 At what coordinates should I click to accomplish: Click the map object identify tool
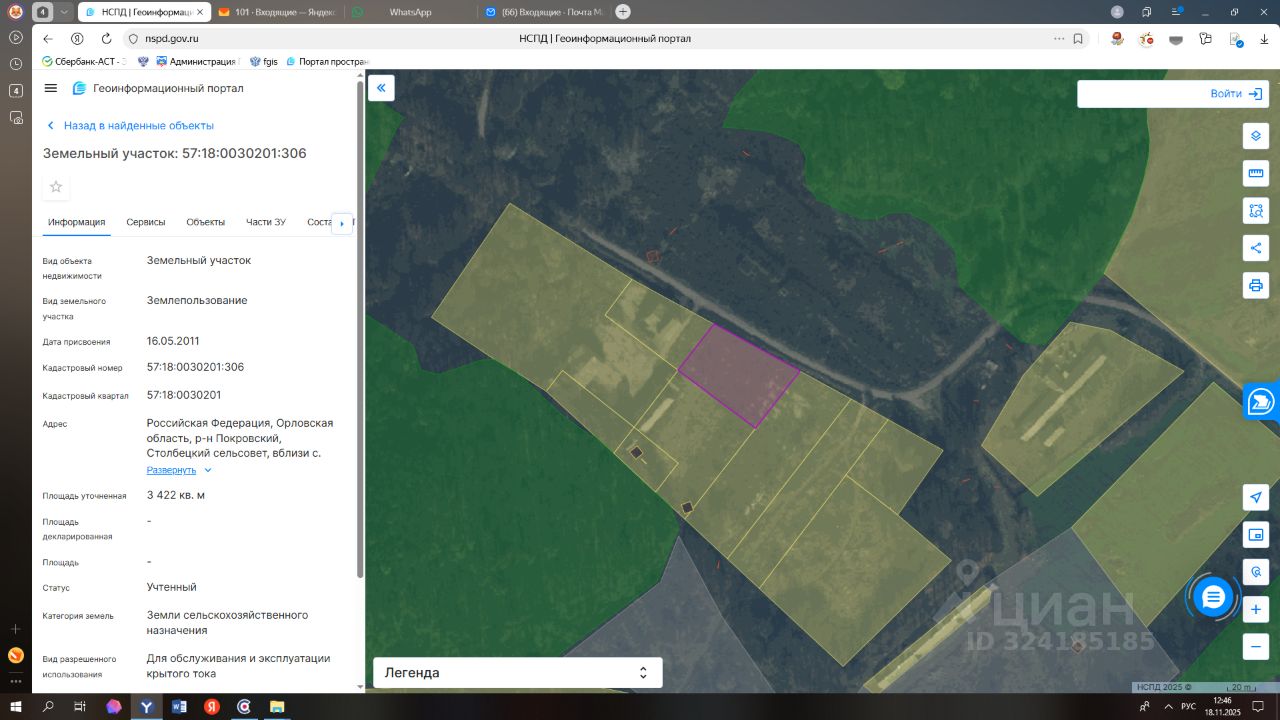tap(1256, 572)
